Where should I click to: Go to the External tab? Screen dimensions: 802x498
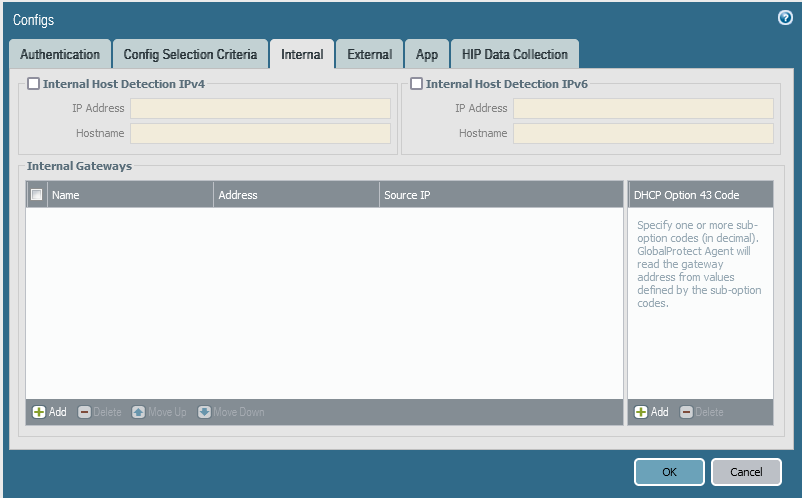(369, 55)
